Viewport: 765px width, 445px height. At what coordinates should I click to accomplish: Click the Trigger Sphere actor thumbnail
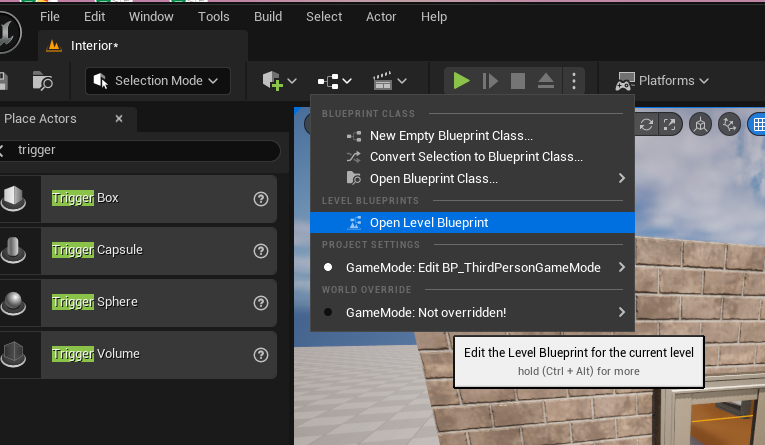pos(14,303)
